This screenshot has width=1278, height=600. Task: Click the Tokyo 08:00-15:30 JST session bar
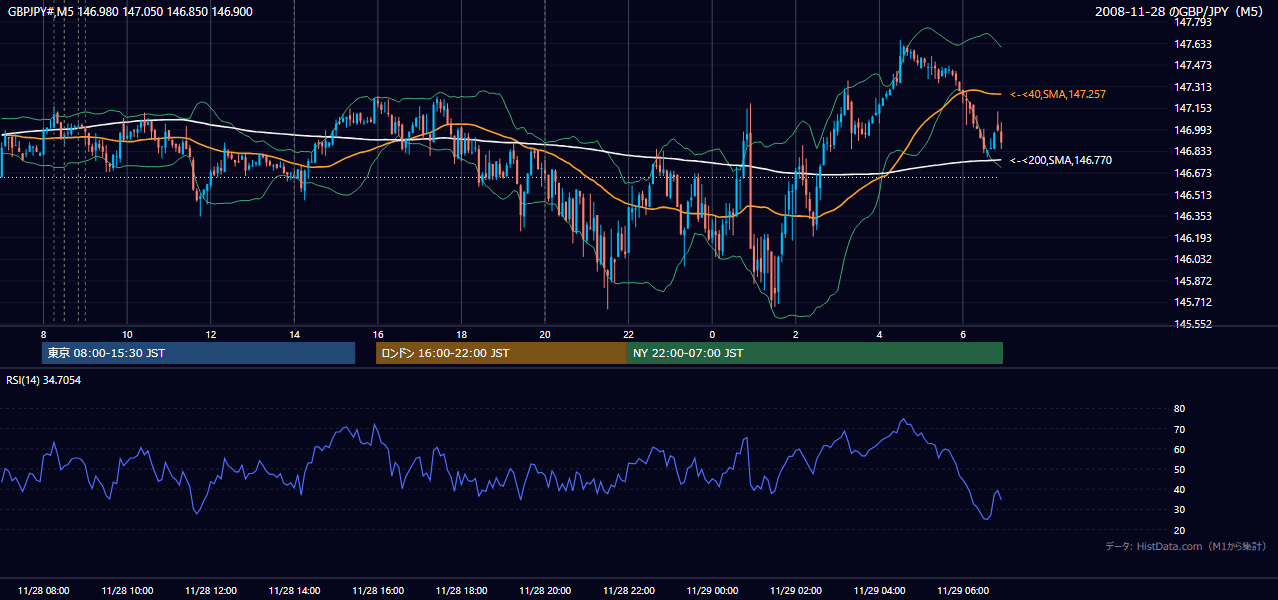(x=198, y=353)
